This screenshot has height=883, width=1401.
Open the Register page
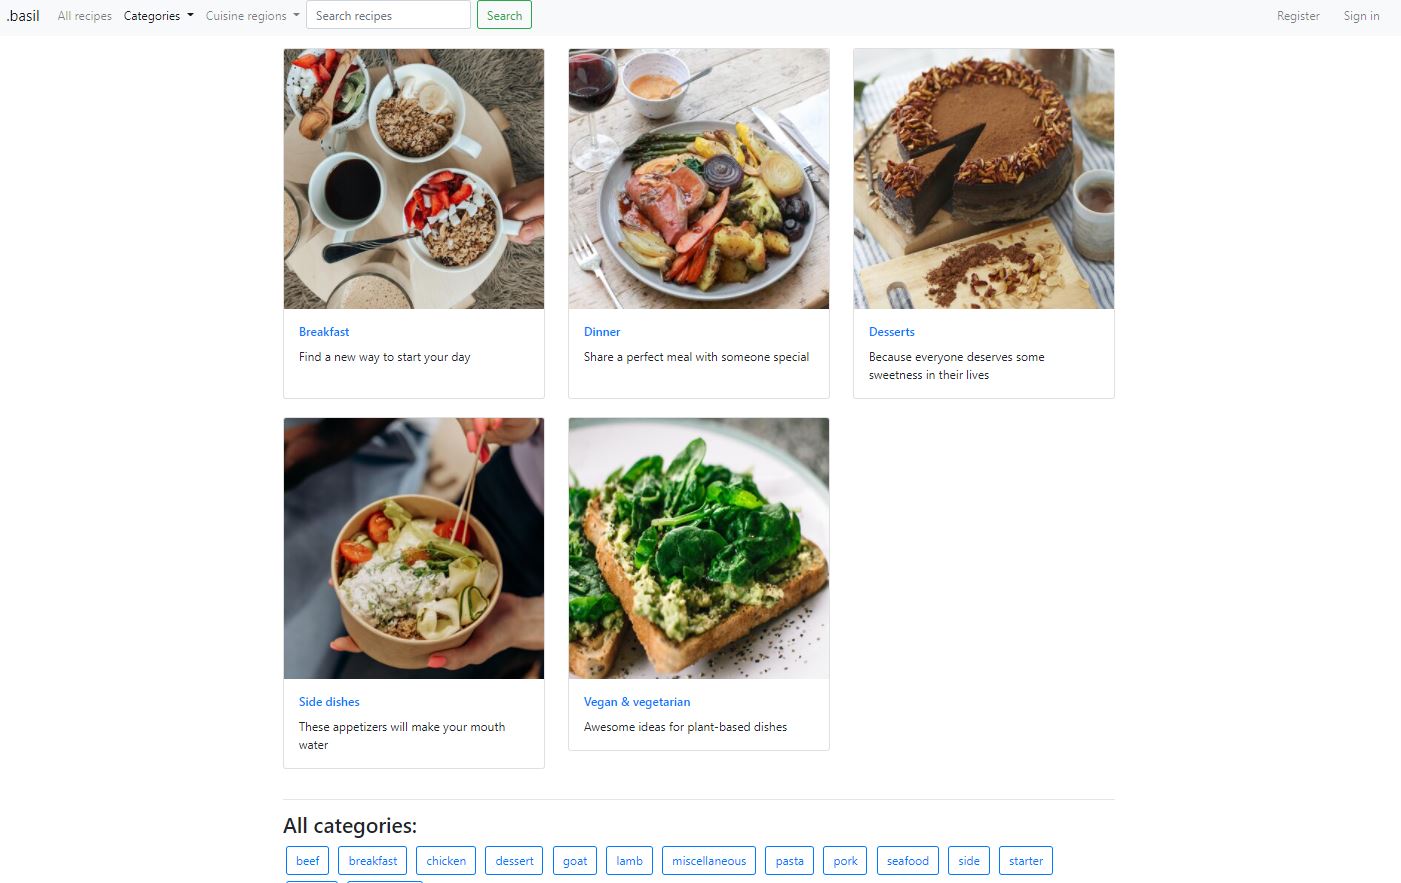tap(1298, 16)
